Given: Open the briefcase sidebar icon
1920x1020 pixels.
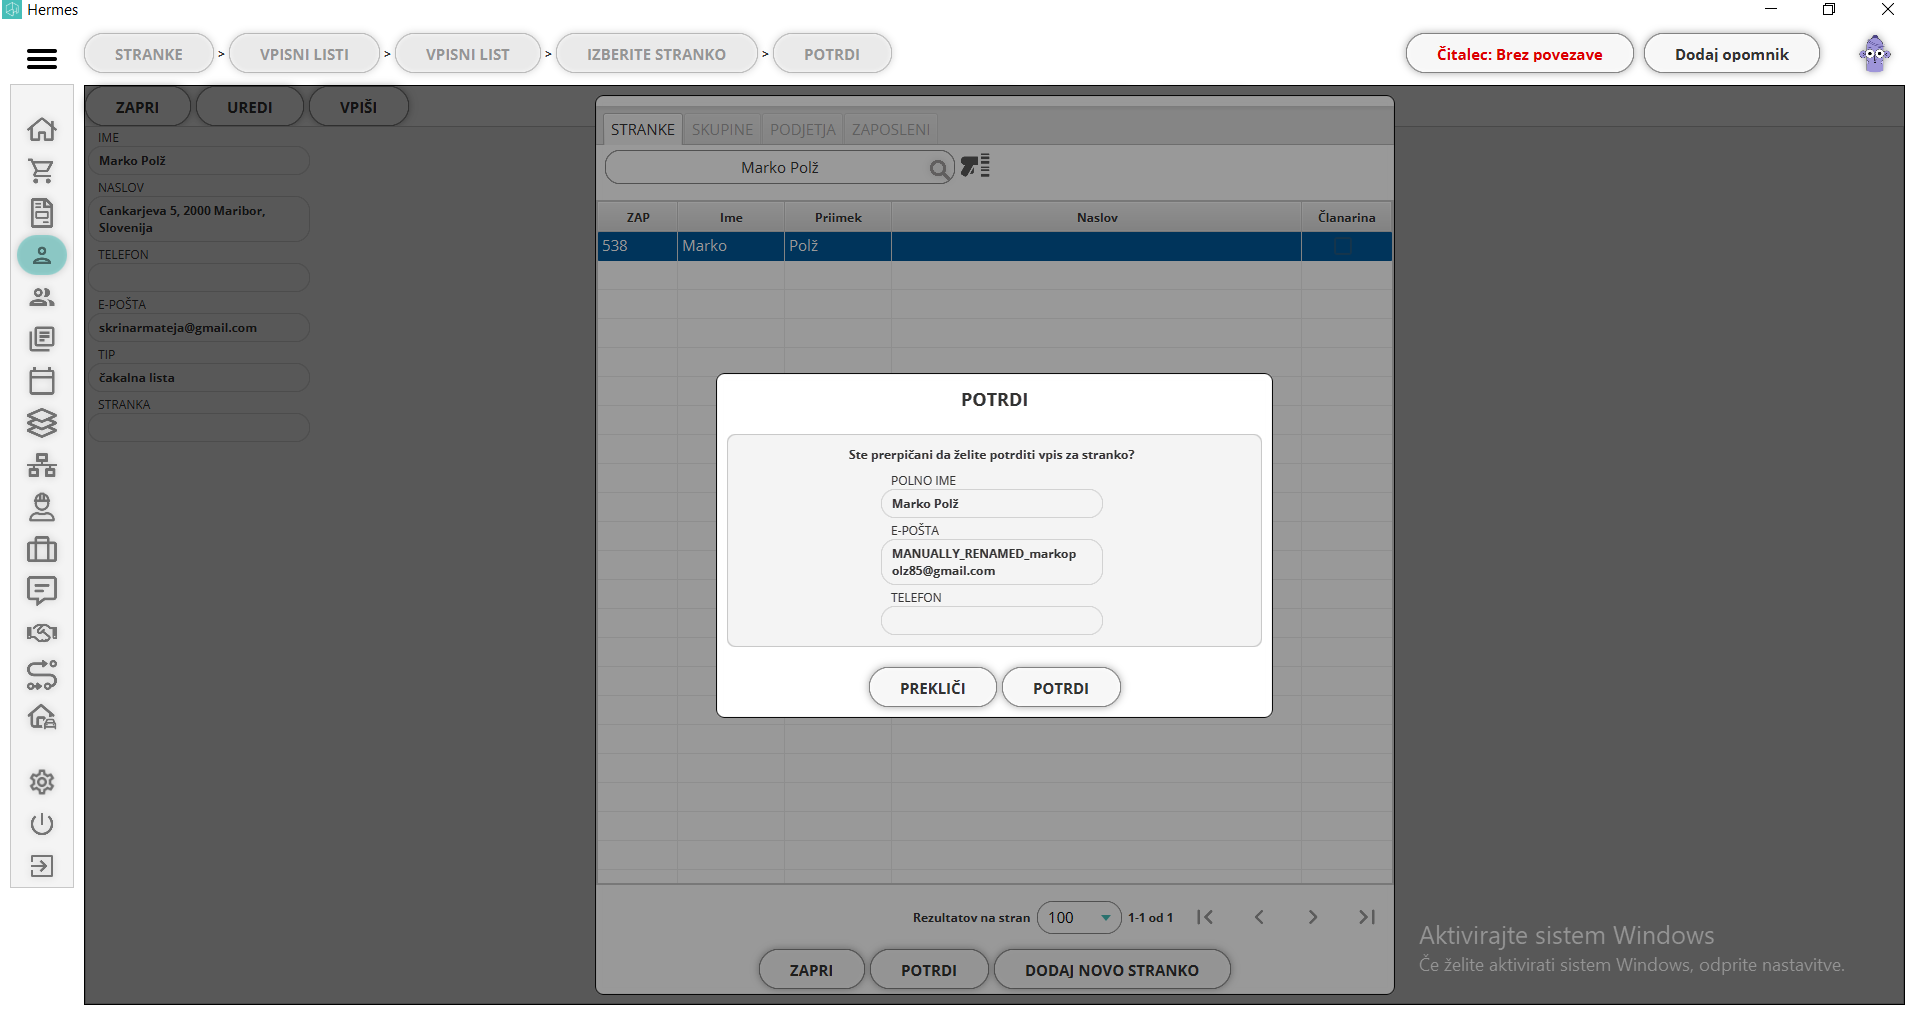Looking at the screenshot, I should pos(42,549).
